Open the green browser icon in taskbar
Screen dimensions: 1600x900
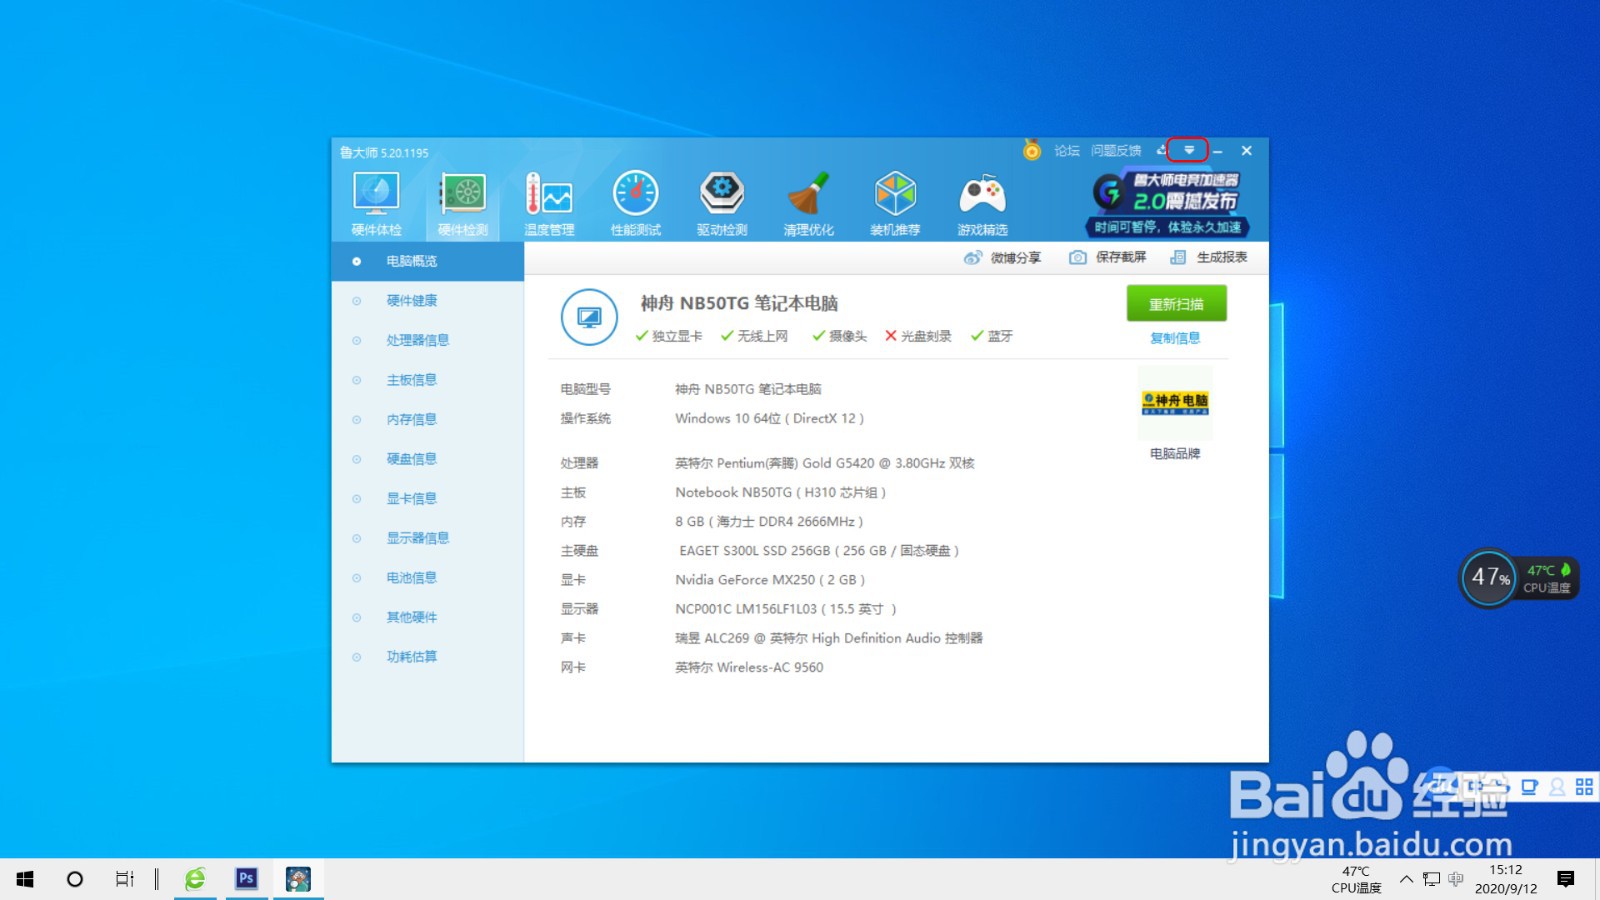click(195, 879)
